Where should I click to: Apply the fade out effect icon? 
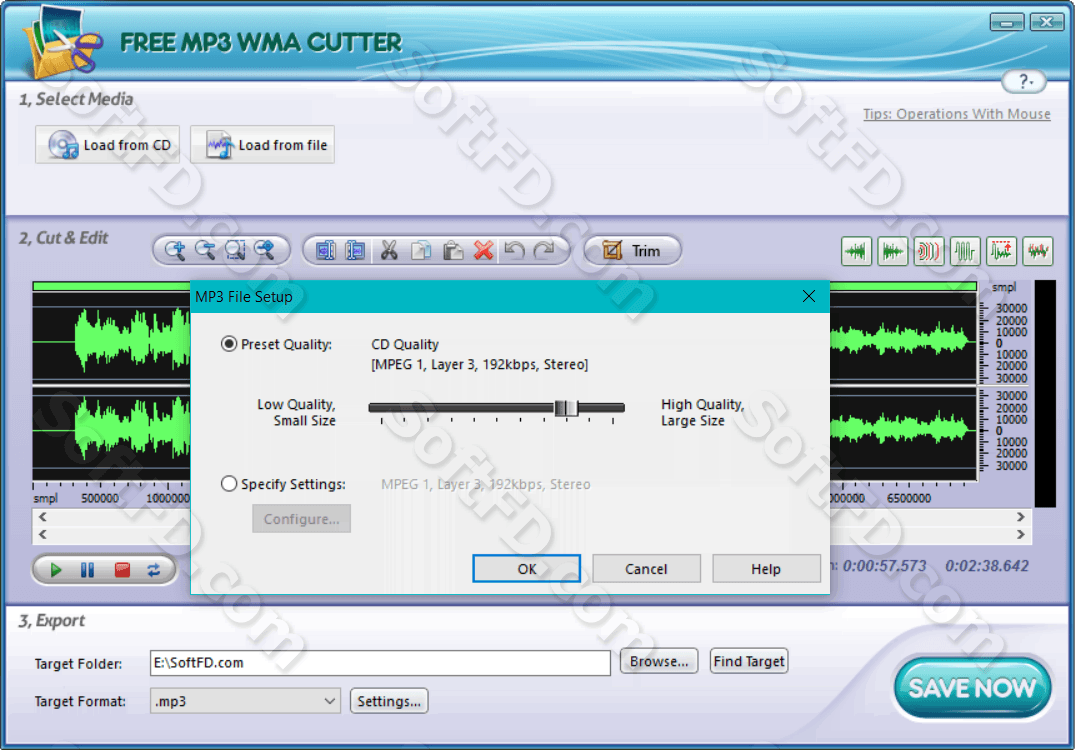pos(892,251)
